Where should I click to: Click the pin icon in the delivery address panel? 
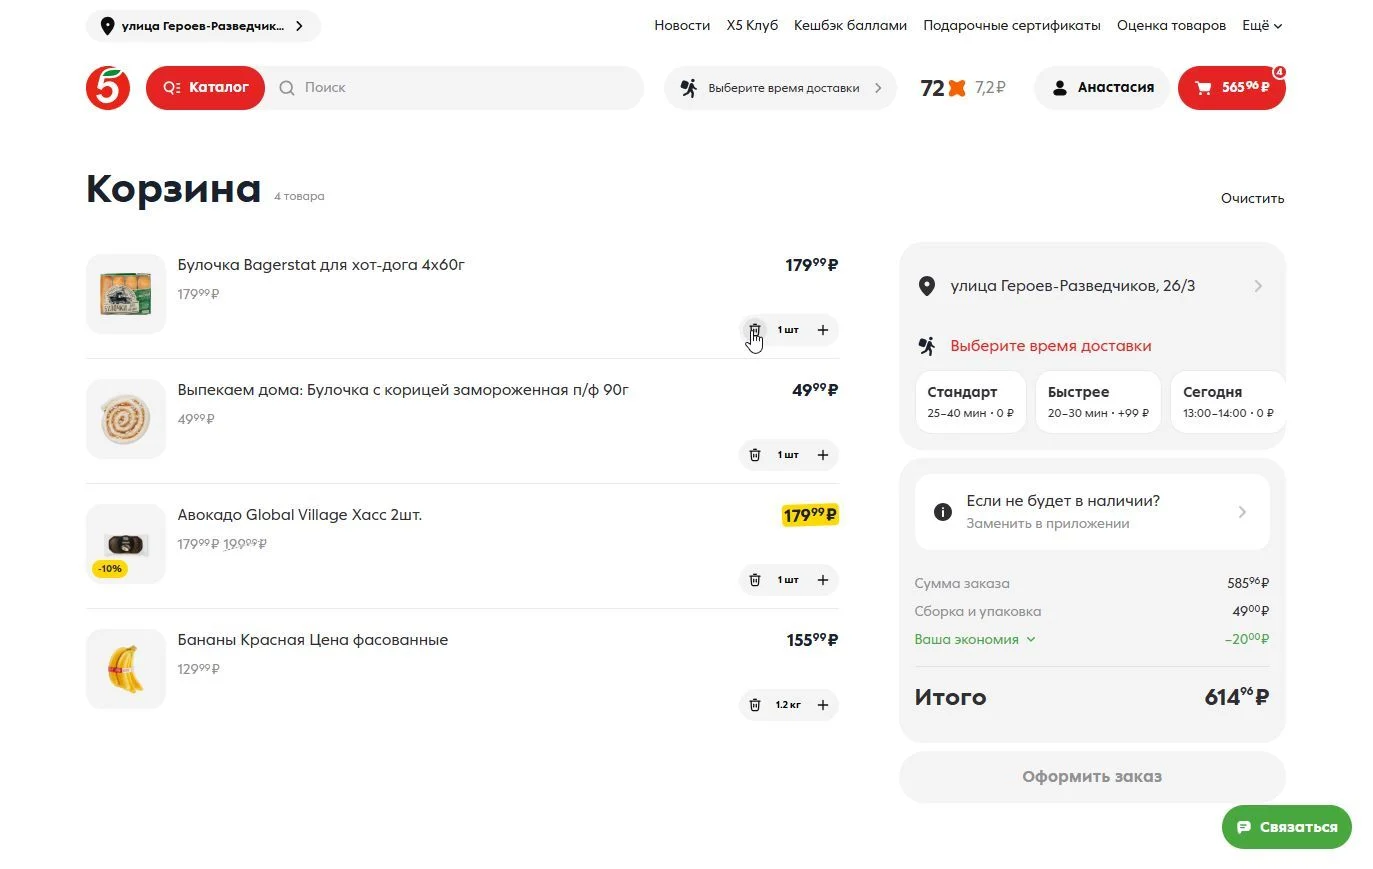click(x=927, y=286)
